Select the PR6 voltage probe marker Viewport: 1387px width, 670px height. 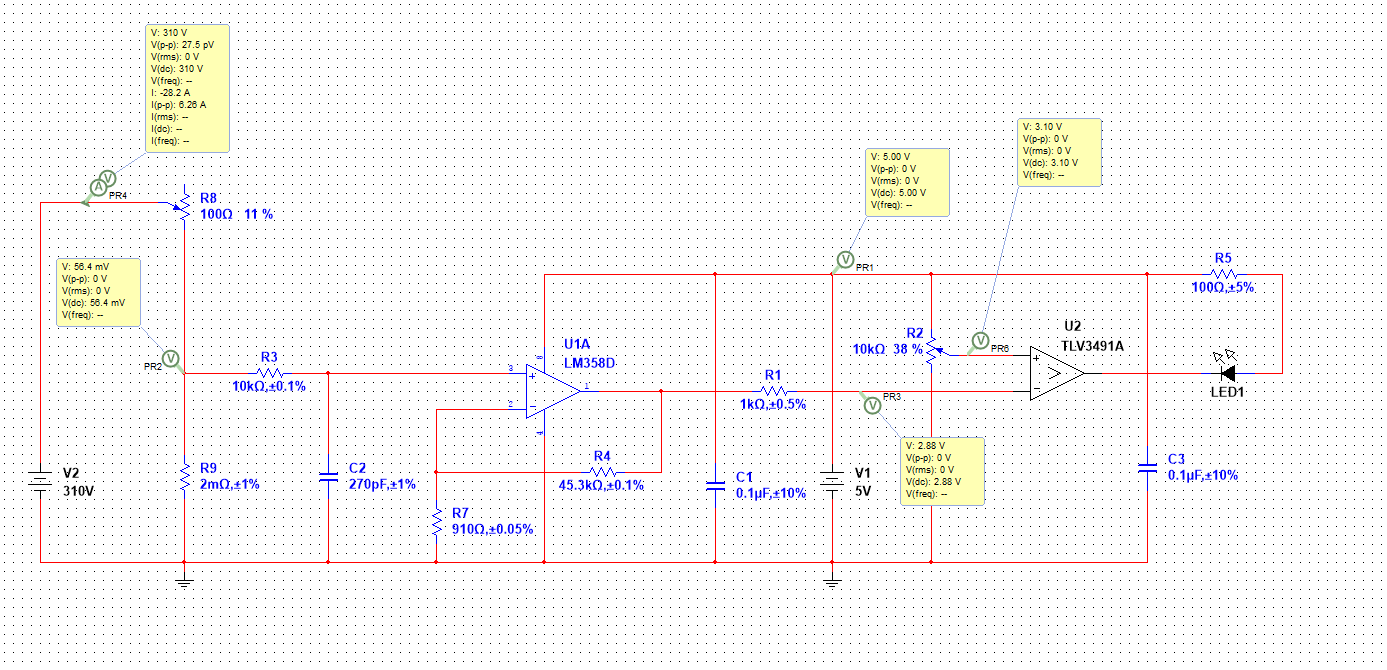click(x=980, y=340)
